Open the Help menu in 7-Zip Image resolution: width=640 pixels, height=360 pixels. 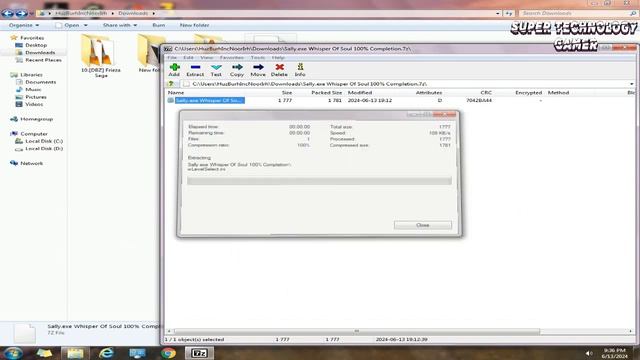click(278, 58)
